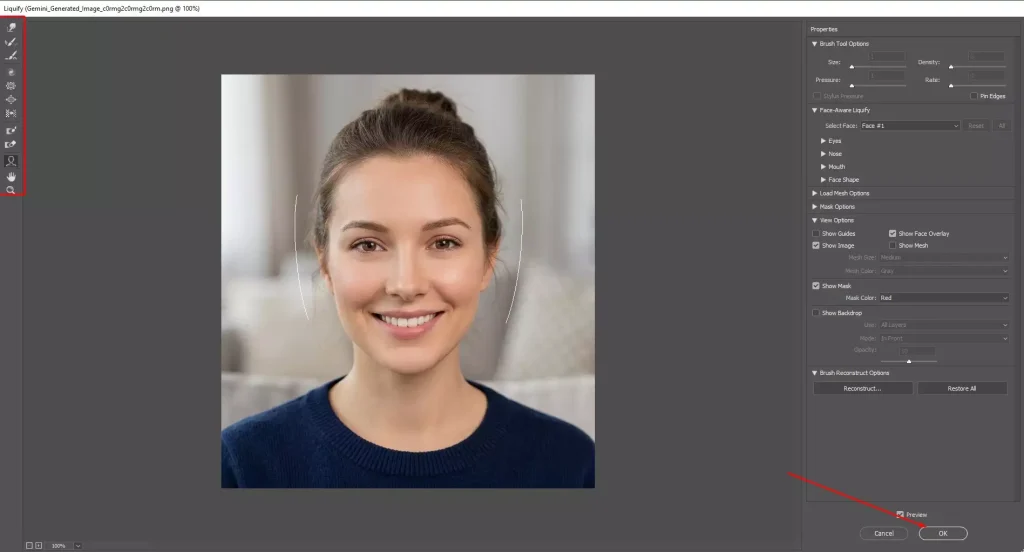Select the Hand tool
The image size is (1024, 552).
pos(11,177)
